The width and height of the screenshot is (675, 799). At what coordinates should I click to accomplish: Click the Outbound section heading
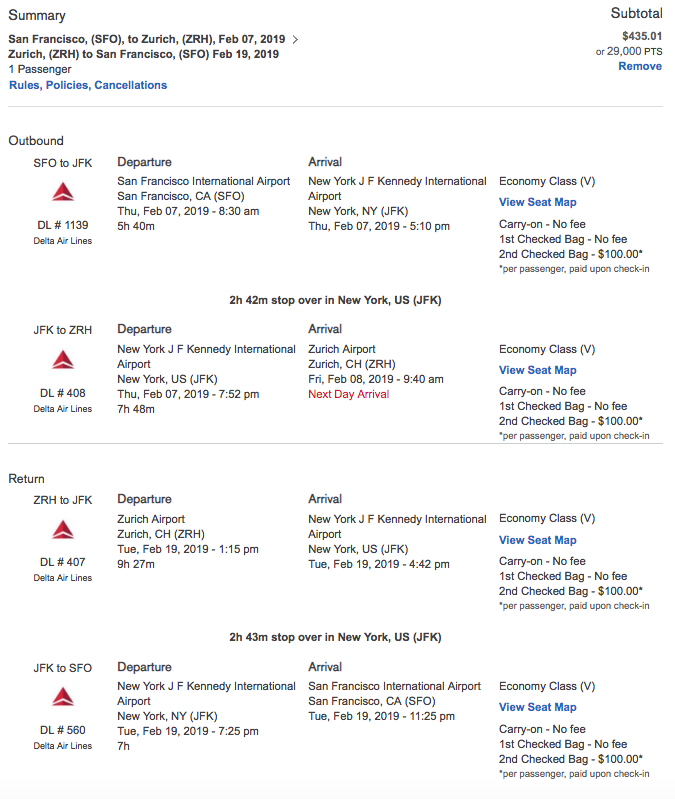[36, 141]
